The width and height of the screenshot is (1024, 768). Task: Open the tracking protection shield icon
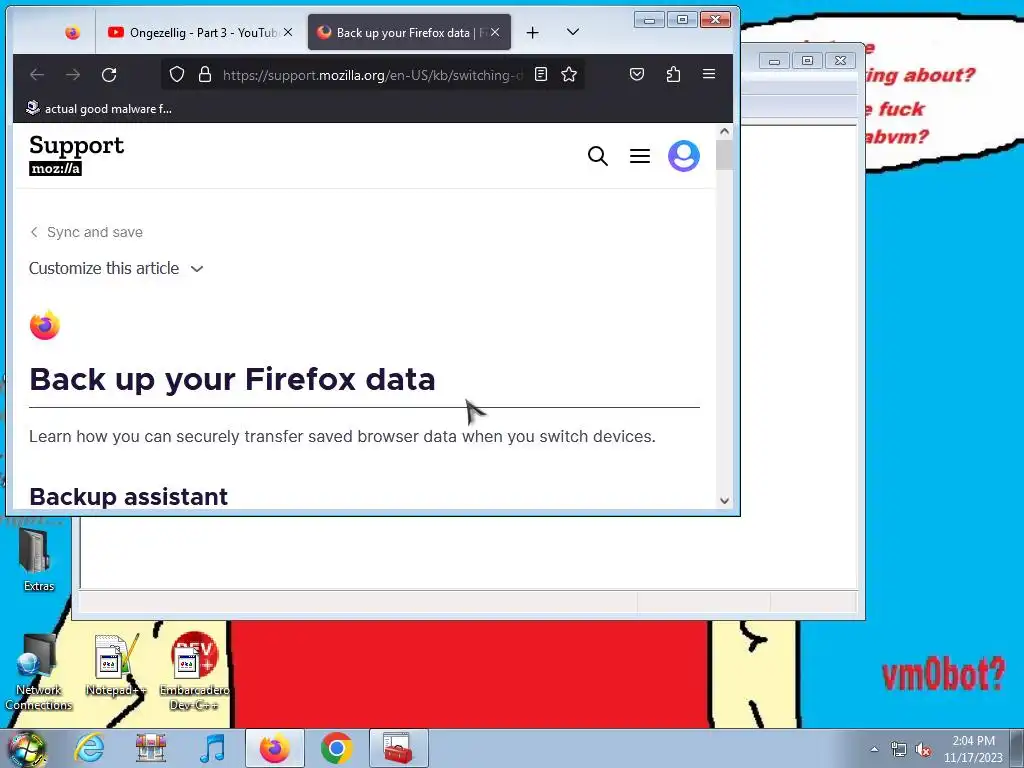point(177,74)
